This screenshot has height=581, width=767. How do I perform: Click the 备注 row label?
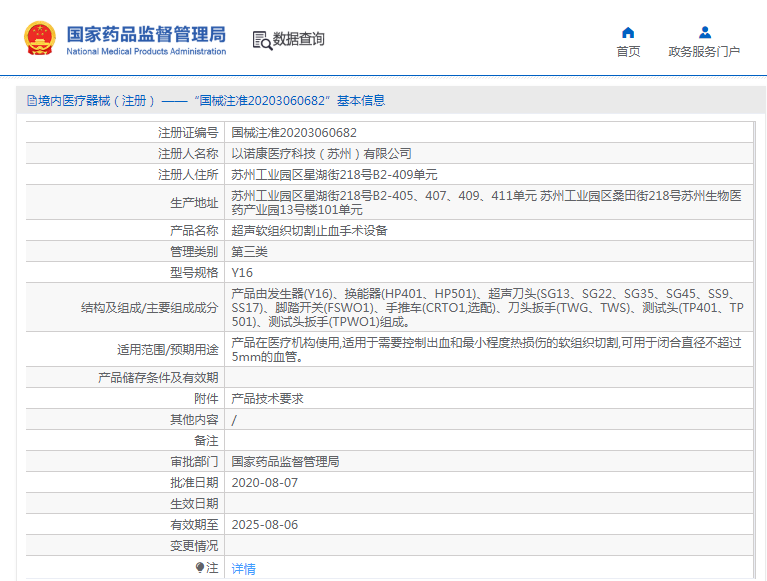[x=206, y=441]
